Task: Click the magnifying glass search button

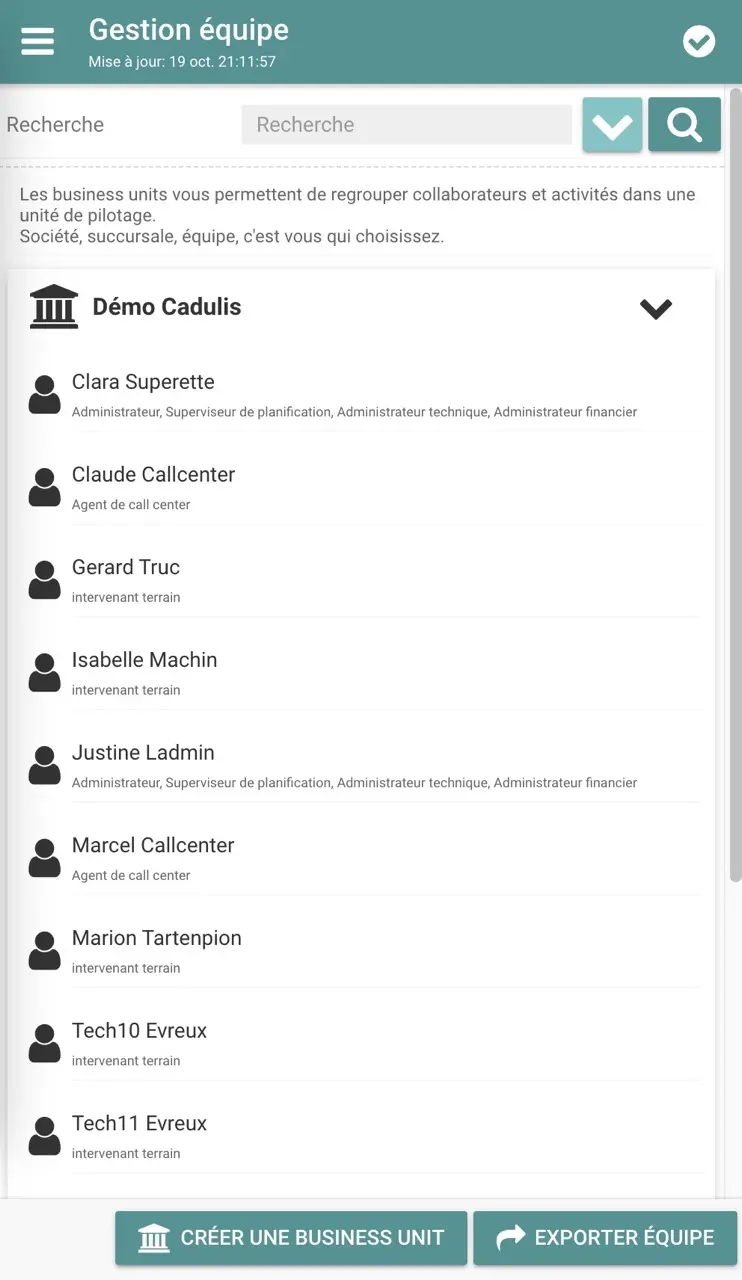Action: tap(684, 125)
